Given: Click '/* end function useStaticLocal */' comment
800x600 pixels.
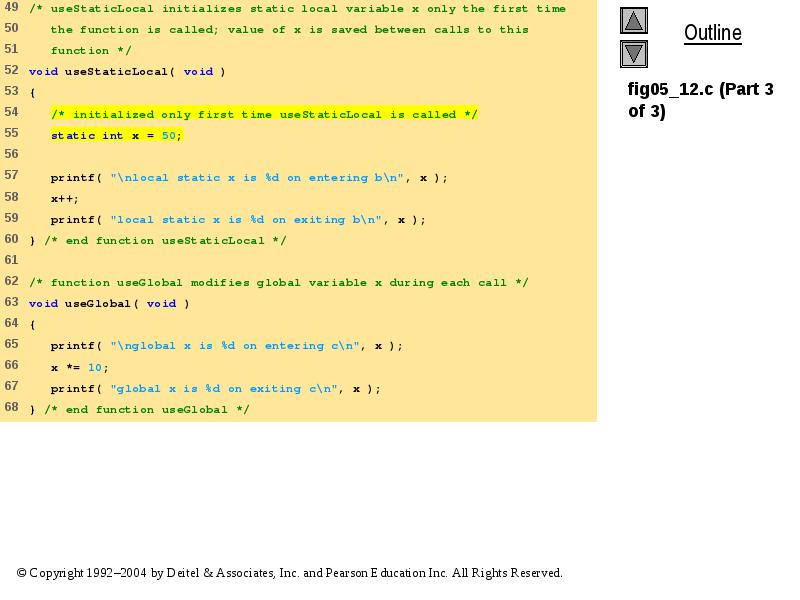Looking at the screenshot, I should [x=165, y=240].
